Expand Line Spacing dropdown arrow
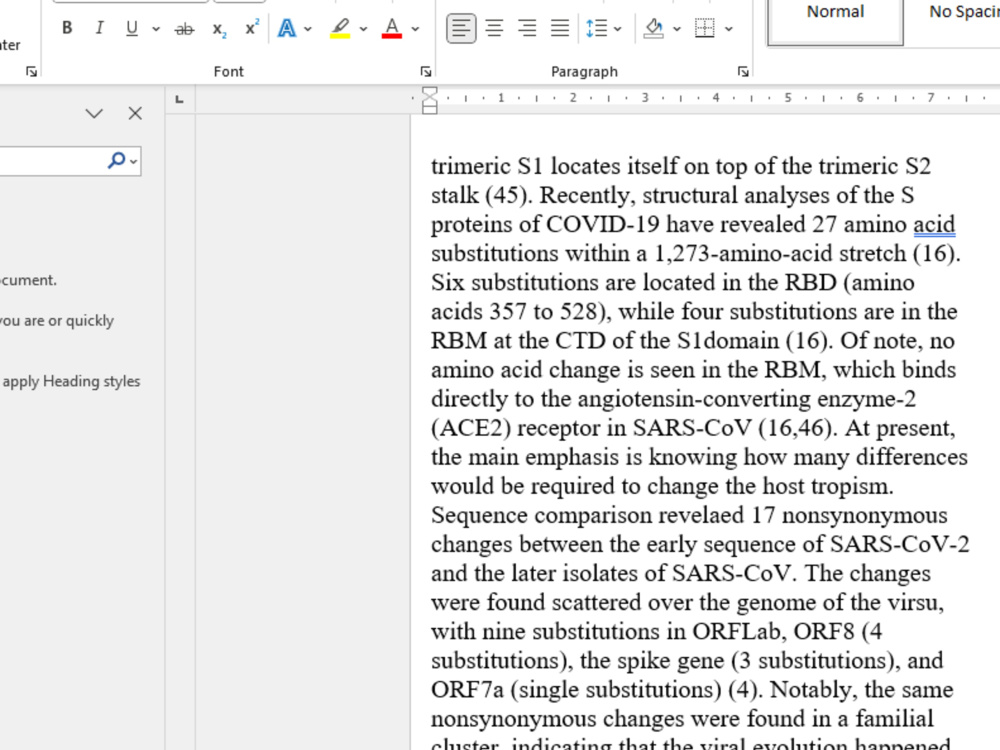This screenshot has height=750, width=1000. click(x=617, y=29)
